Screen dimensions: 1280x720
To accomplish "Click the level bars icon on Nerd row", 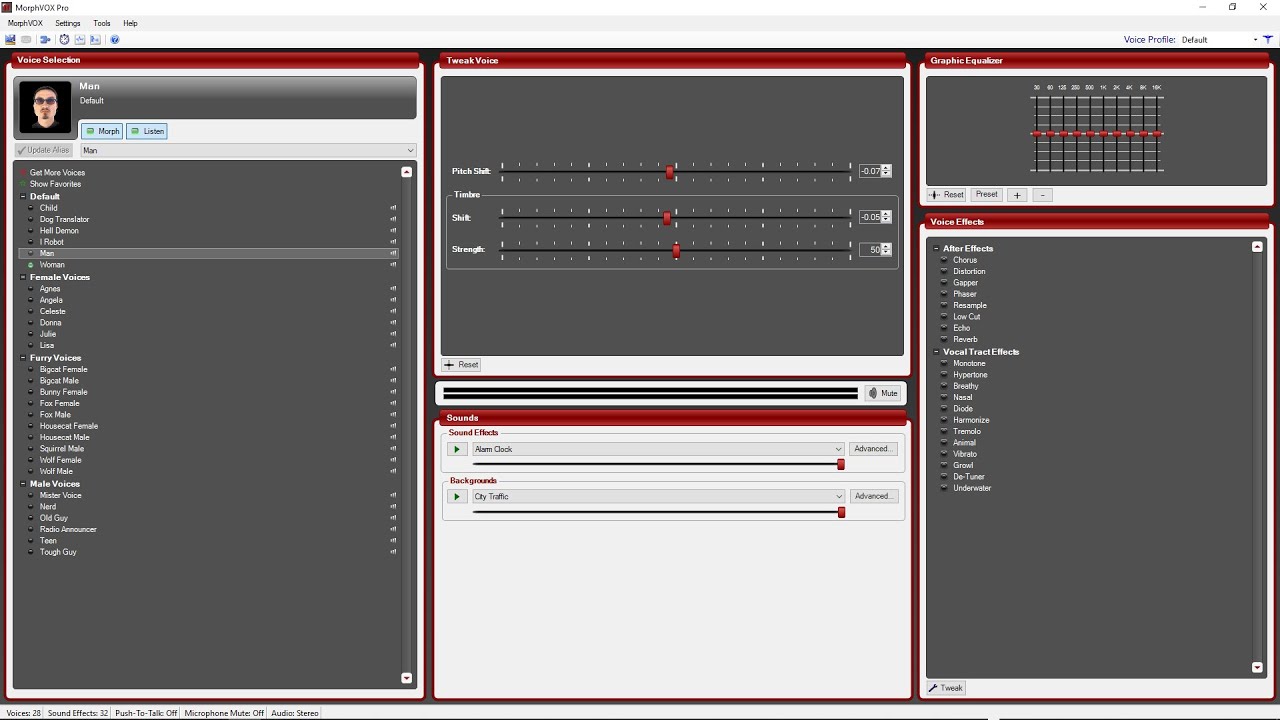I will coord(393,507).
